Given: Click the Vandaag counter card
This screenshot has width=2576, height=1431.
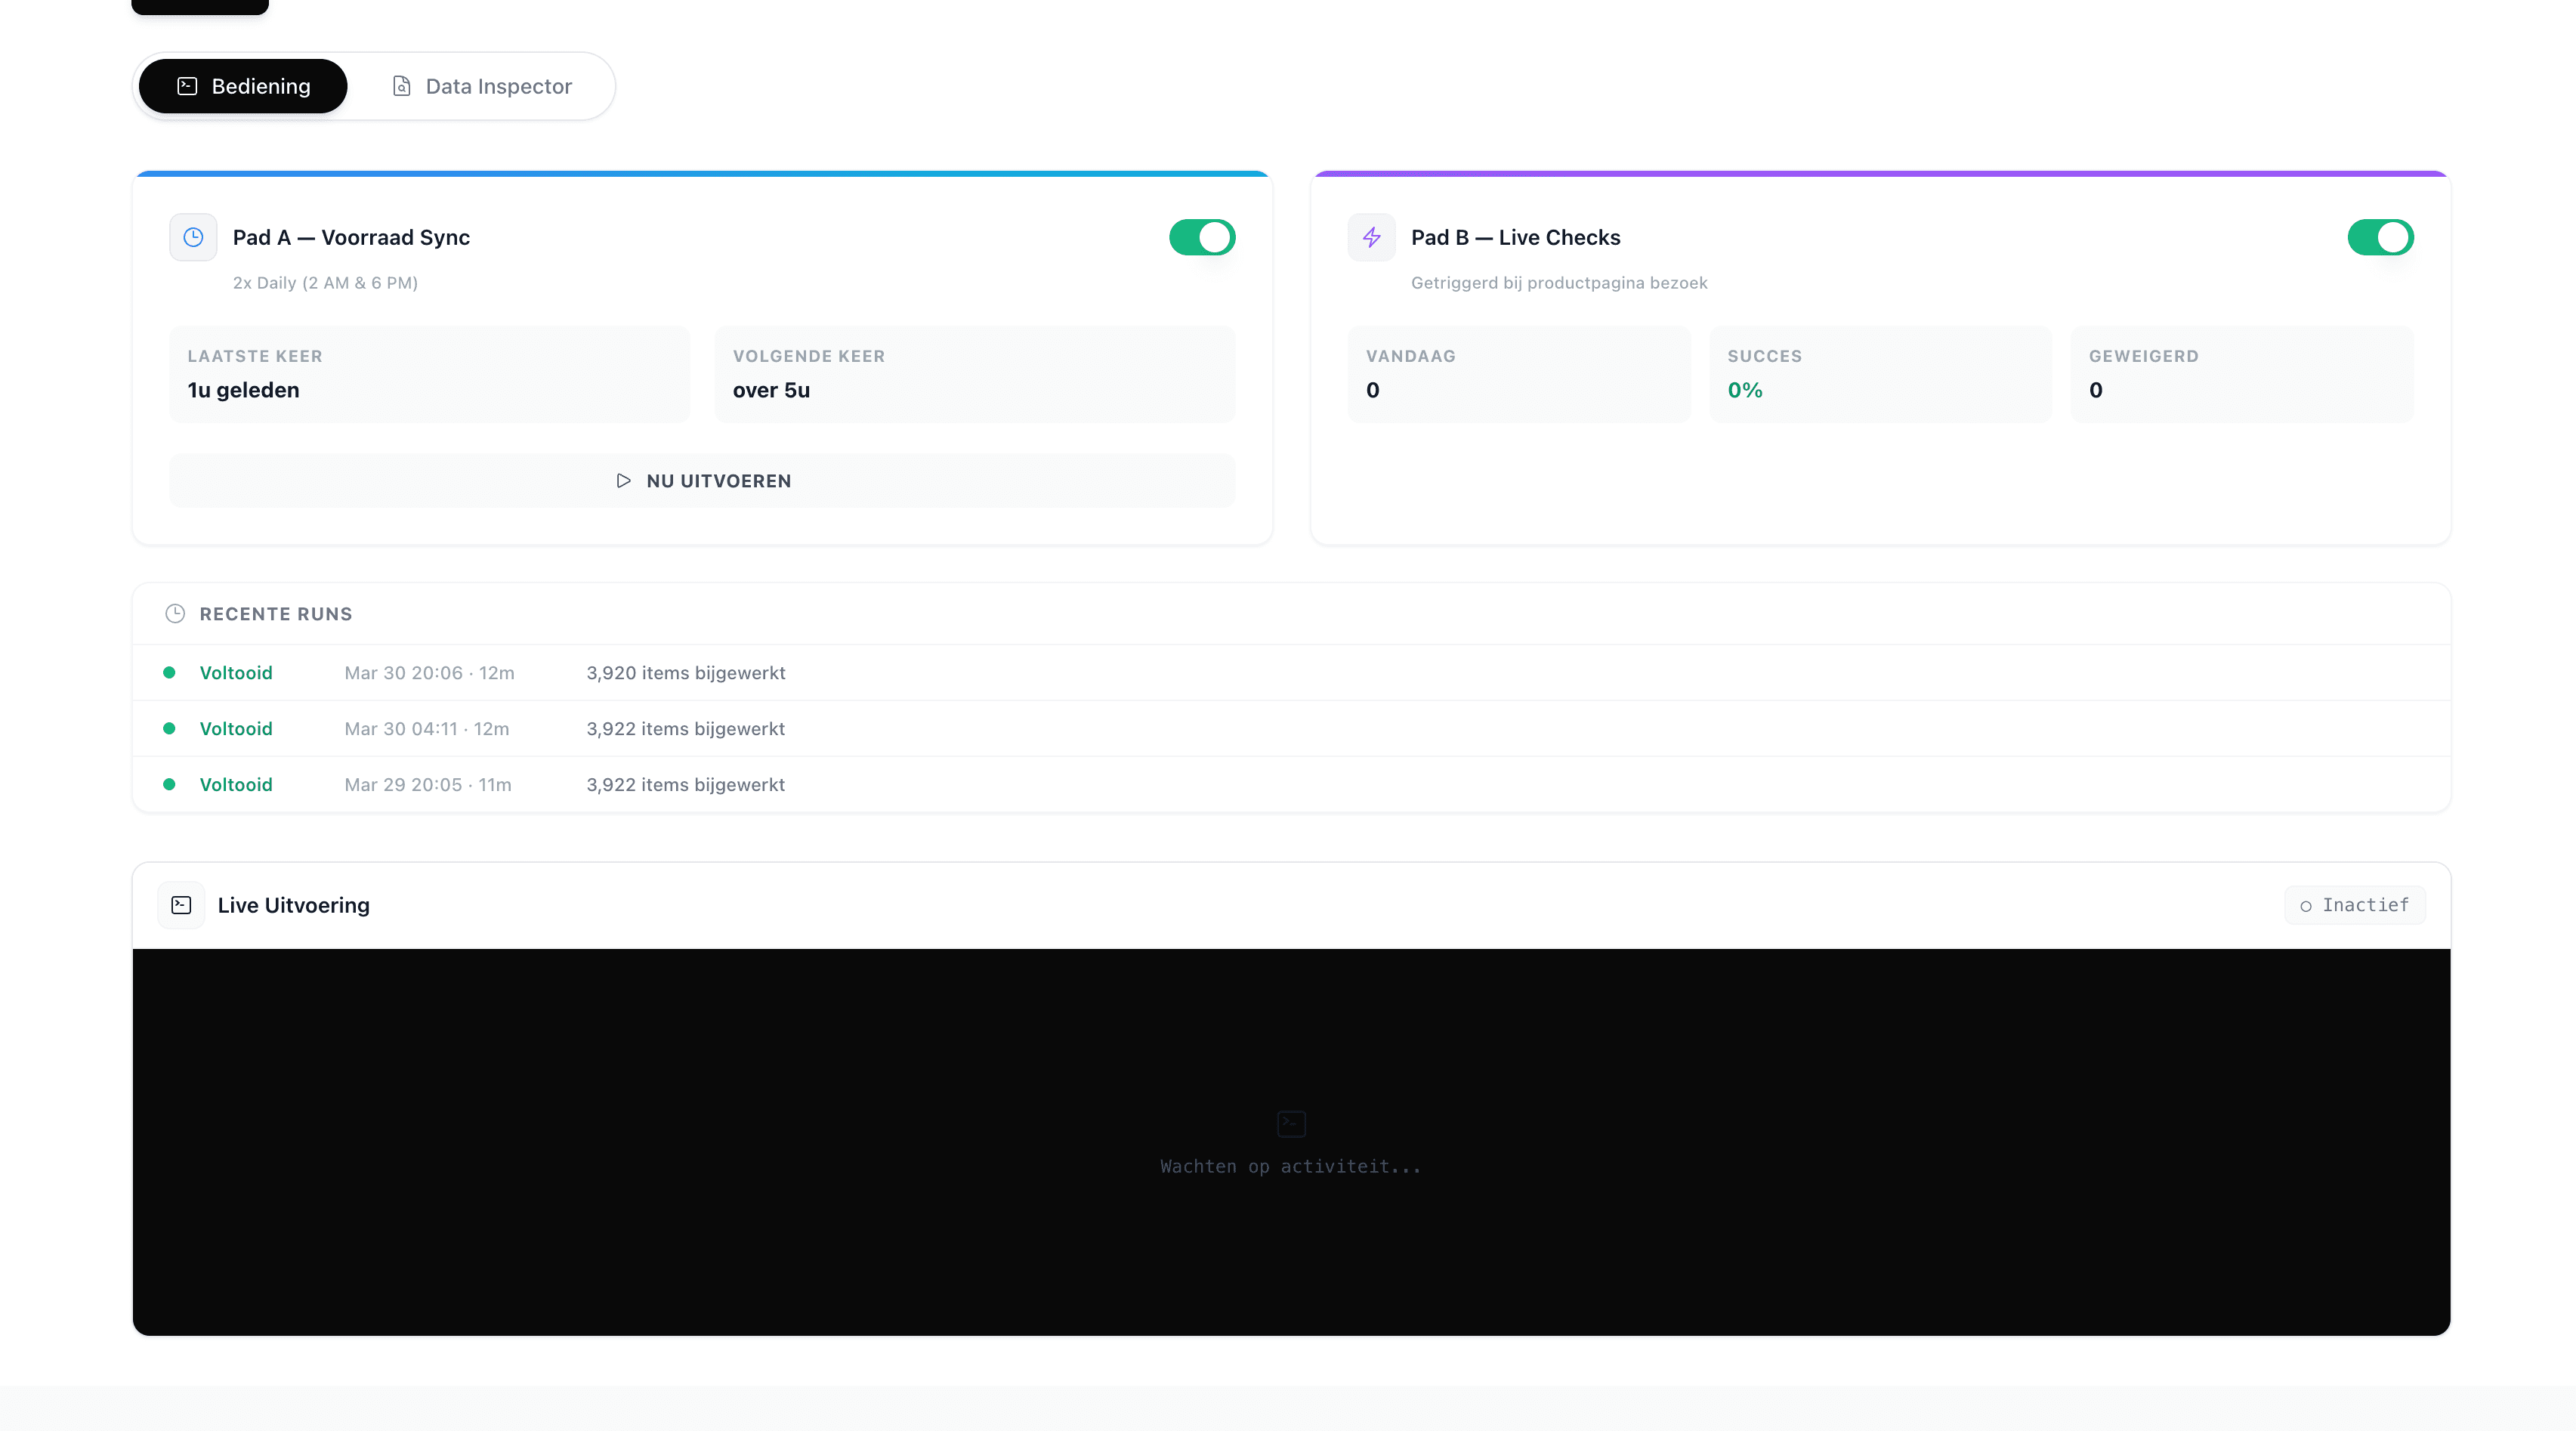Looking at the screenshot, I should pyautogui.click(x=1518, y=374).
